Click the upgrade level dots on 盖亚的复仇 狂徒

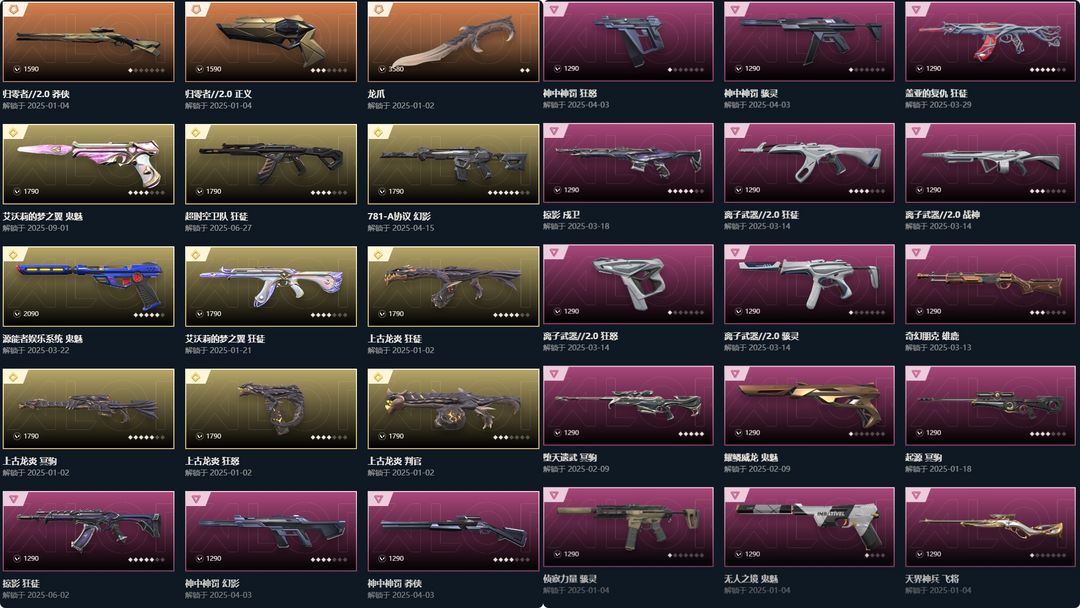click(1048, 70)
